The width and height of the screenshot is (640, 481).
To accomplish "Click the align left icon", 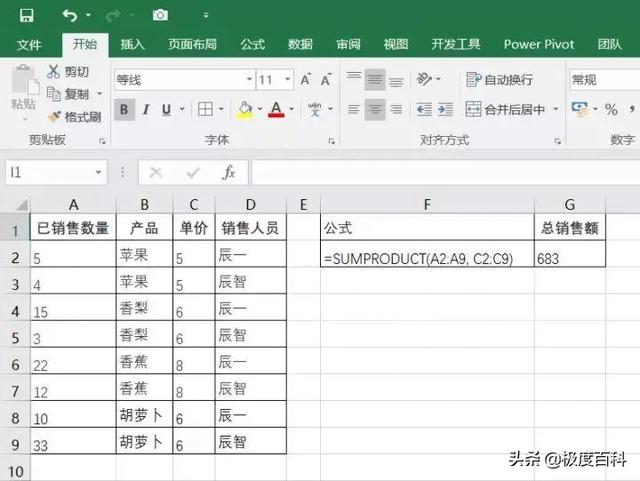I will click(x=354, y=109).
